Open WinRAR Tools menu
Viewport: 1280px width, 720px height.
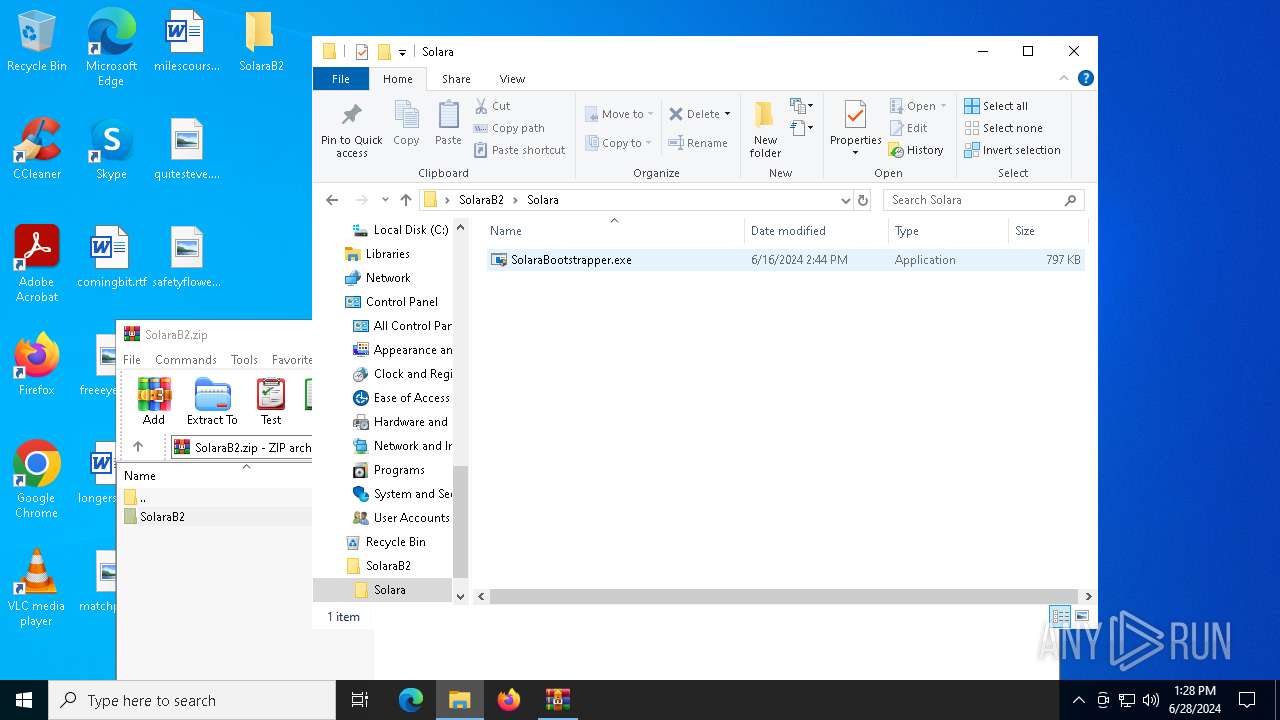click(244, 359)
